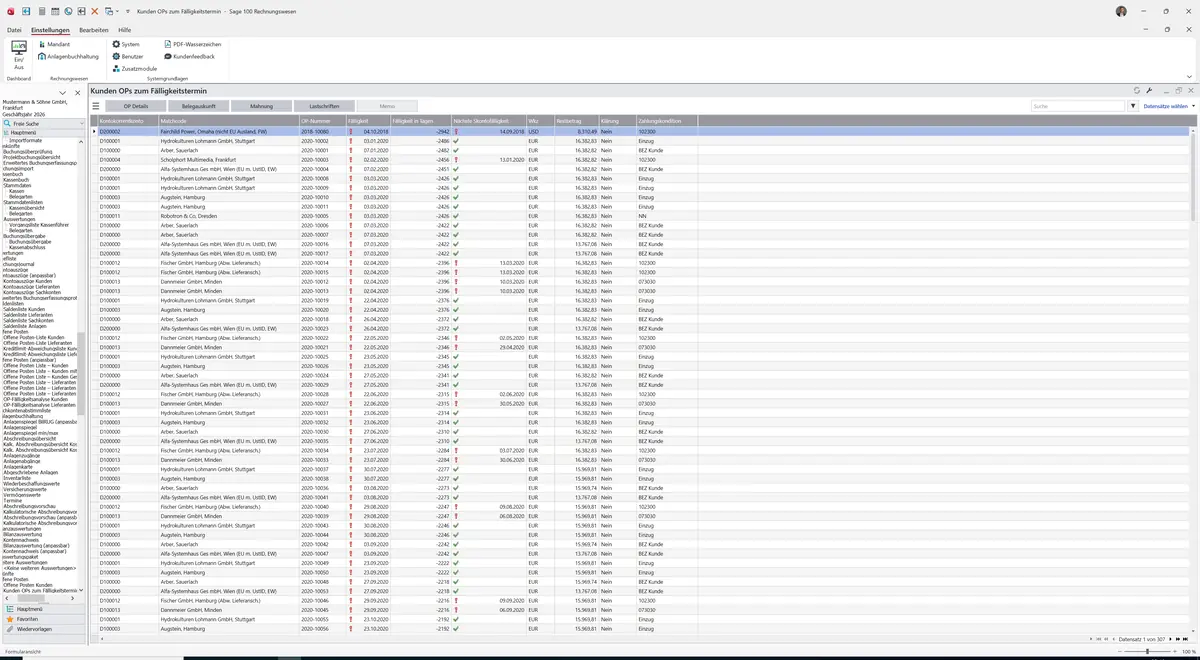Click the OP Details button
The width and height of the screenshot is (1200, 660).
pos(136,106)
